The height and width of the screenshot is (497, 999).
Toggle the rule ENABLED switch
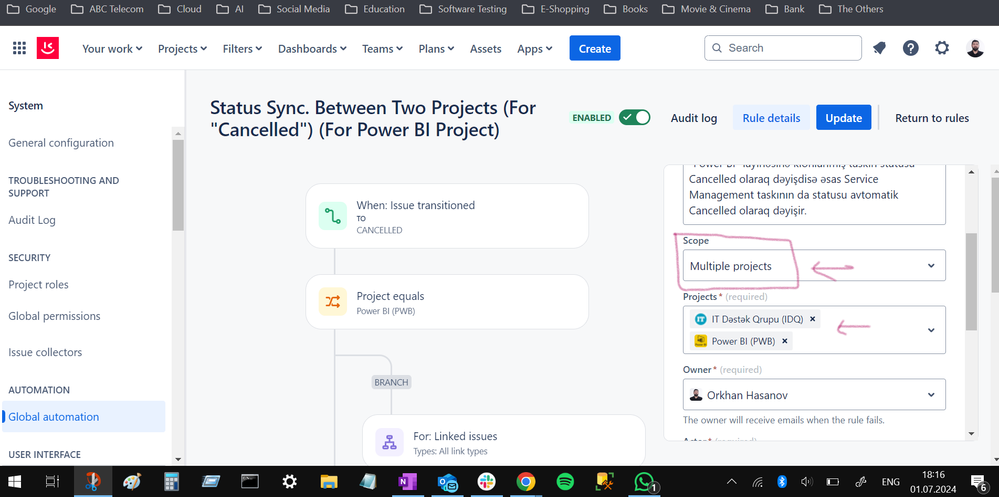pyautogui.click(x=635, y=118)
